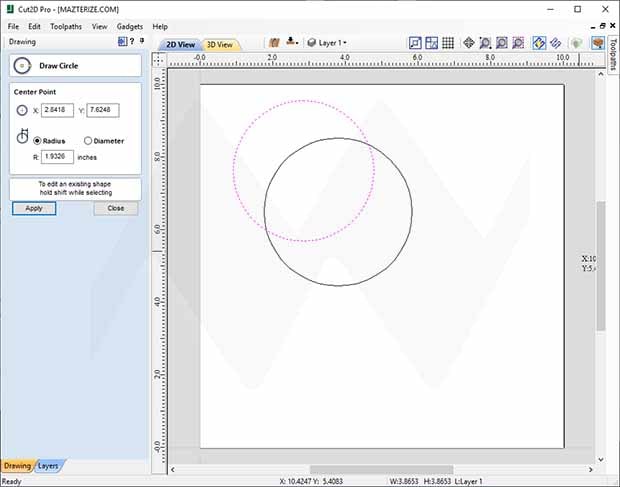The width and height of the screenshot is (620, 487).
Task: Click the Draw Circle tool icon
Action: (x=22, y=66)
